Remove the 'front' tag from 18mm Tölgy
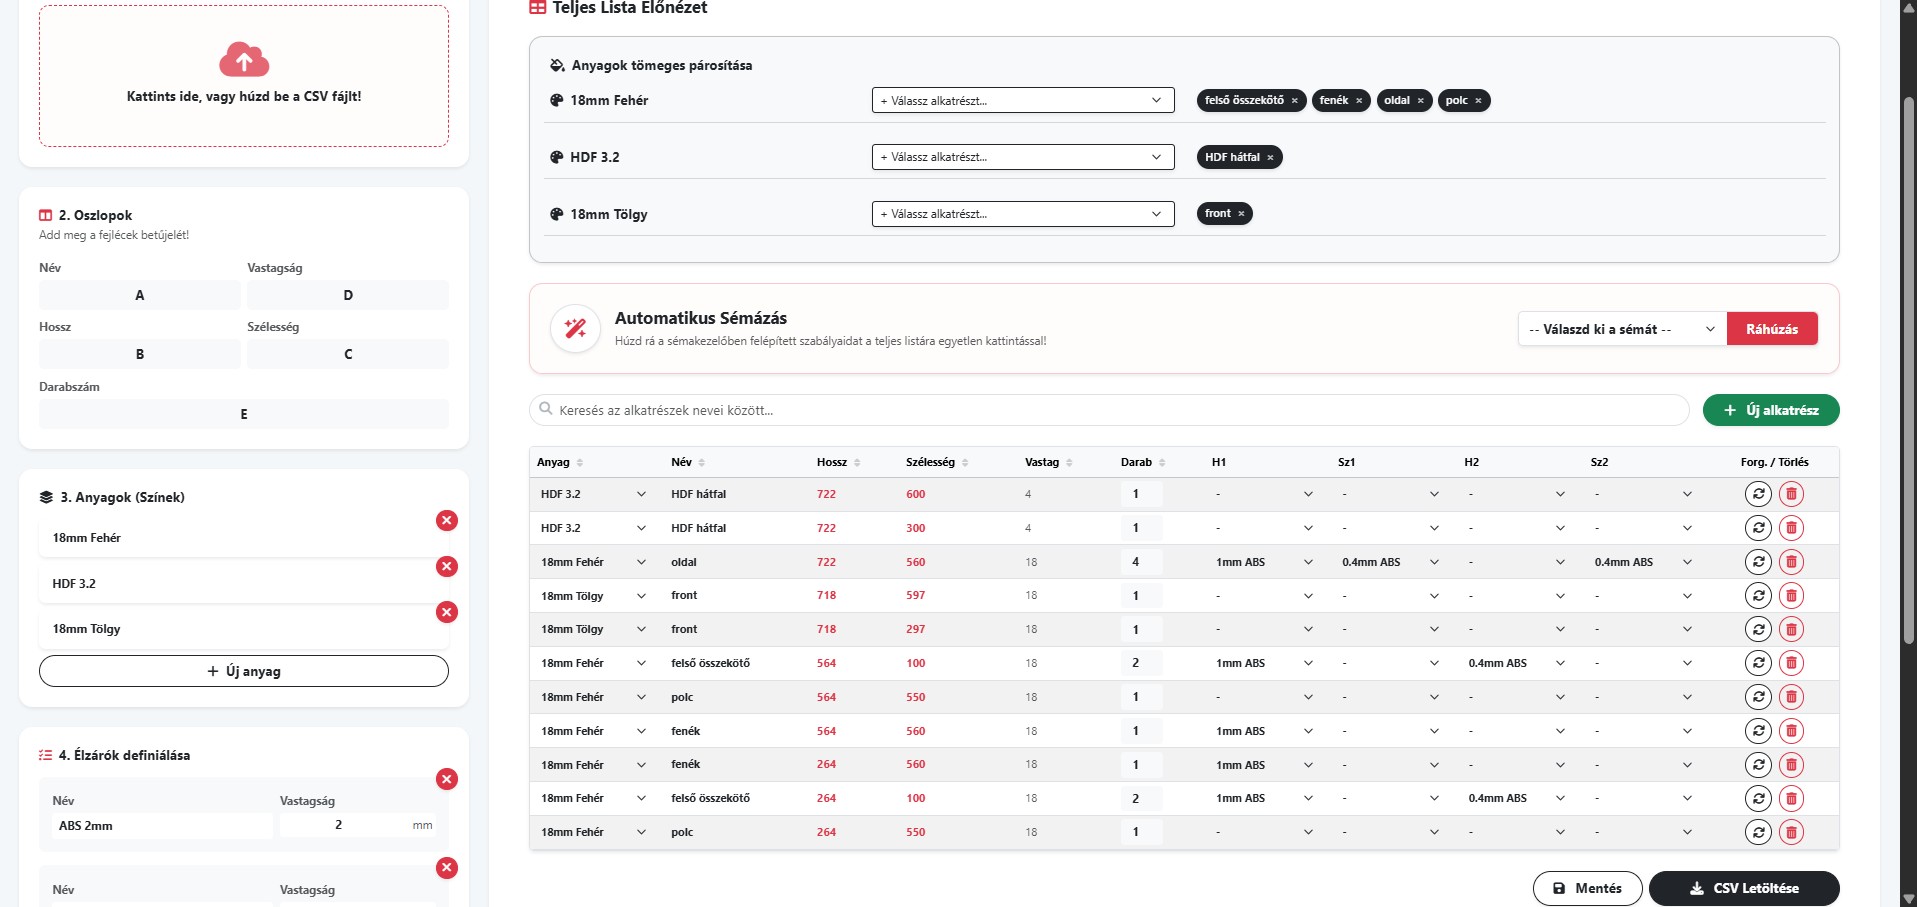The image size is (1917, 907). pos(1241,214)
